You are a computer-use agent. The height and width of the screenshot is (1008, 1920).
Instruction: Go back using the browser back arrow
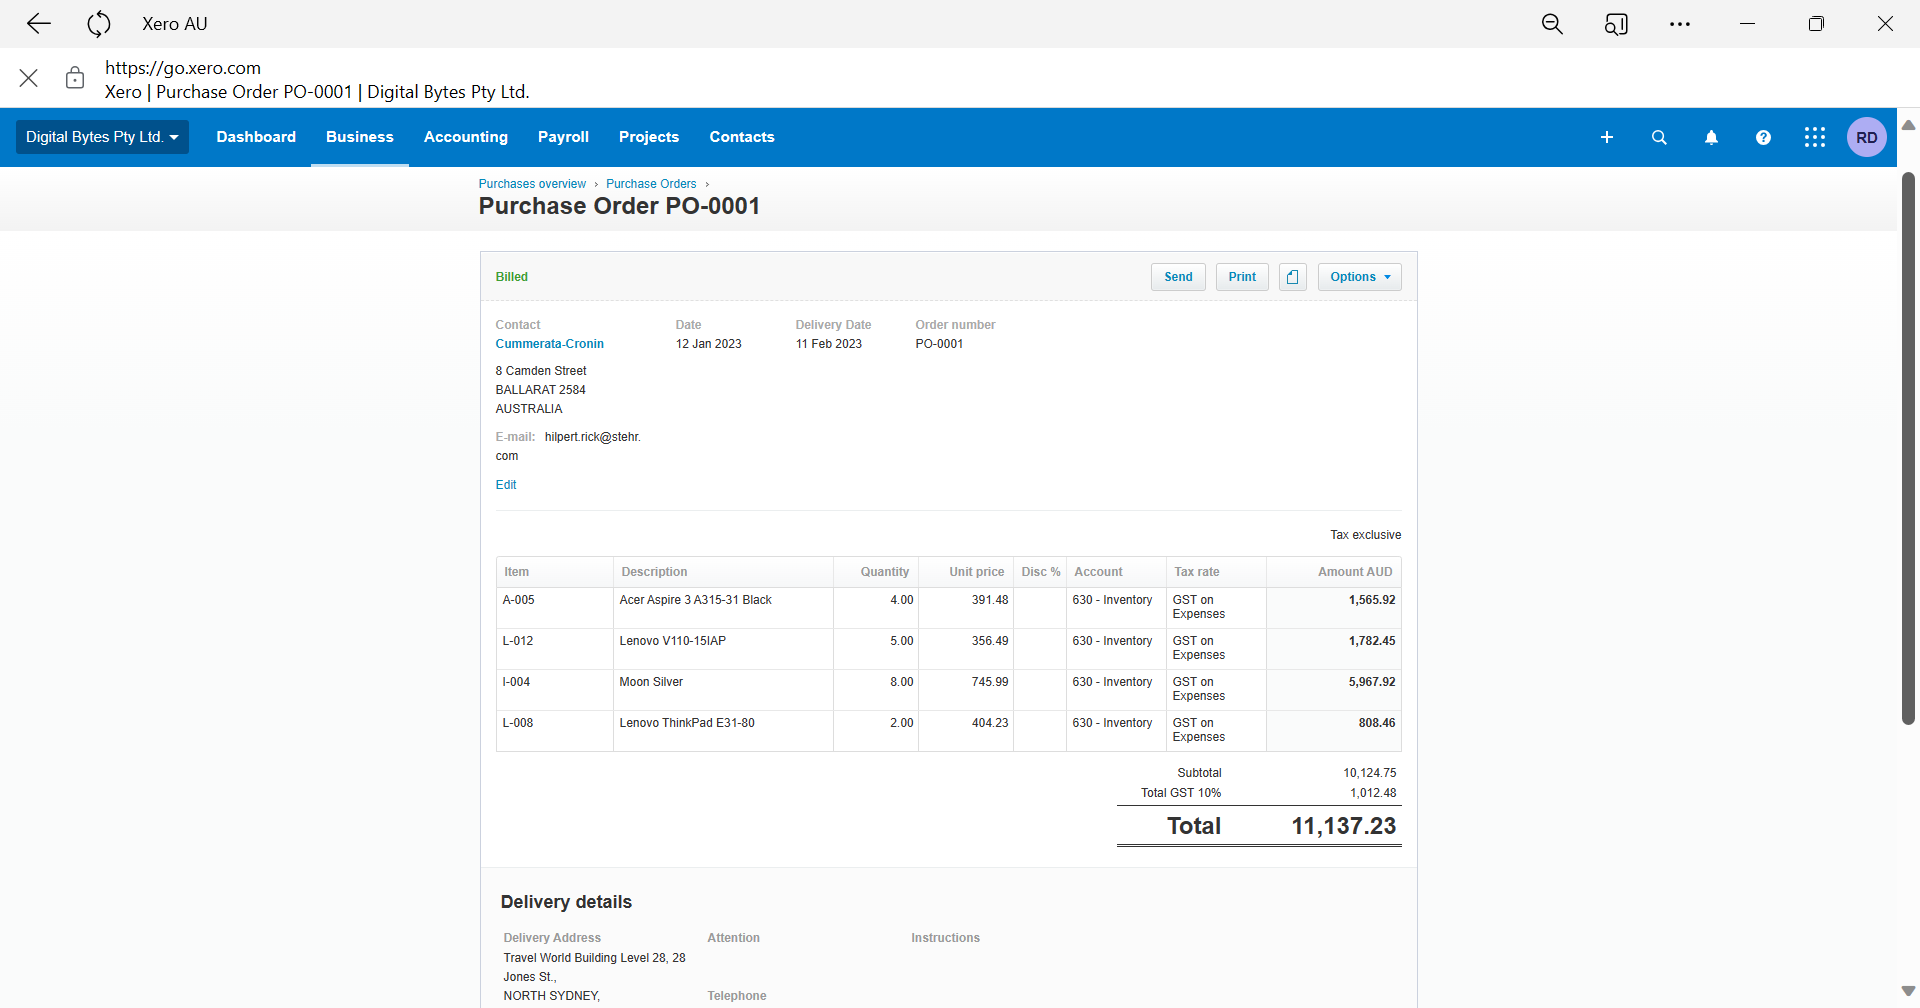(x=39, y=24)
